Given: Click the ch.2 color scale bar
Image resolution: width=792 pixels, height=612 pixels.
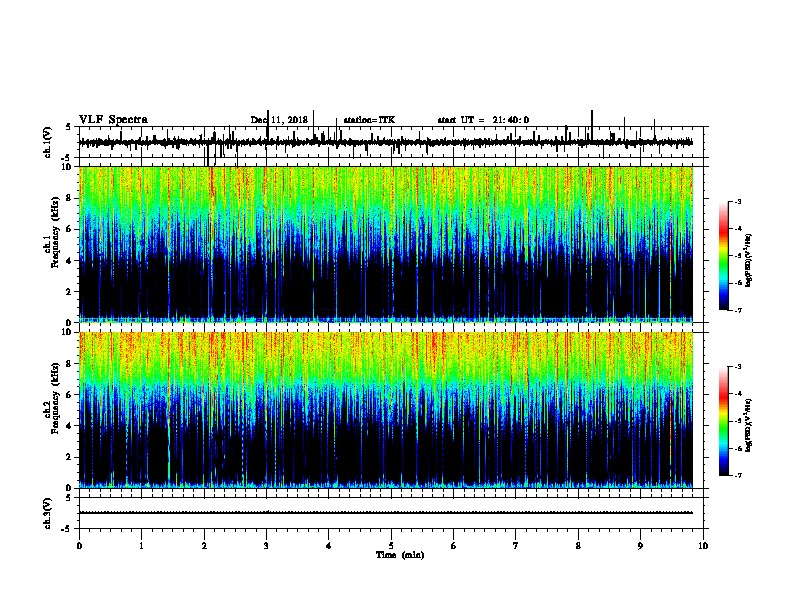Looking at the screenshot, I should (x=724, y=421).
